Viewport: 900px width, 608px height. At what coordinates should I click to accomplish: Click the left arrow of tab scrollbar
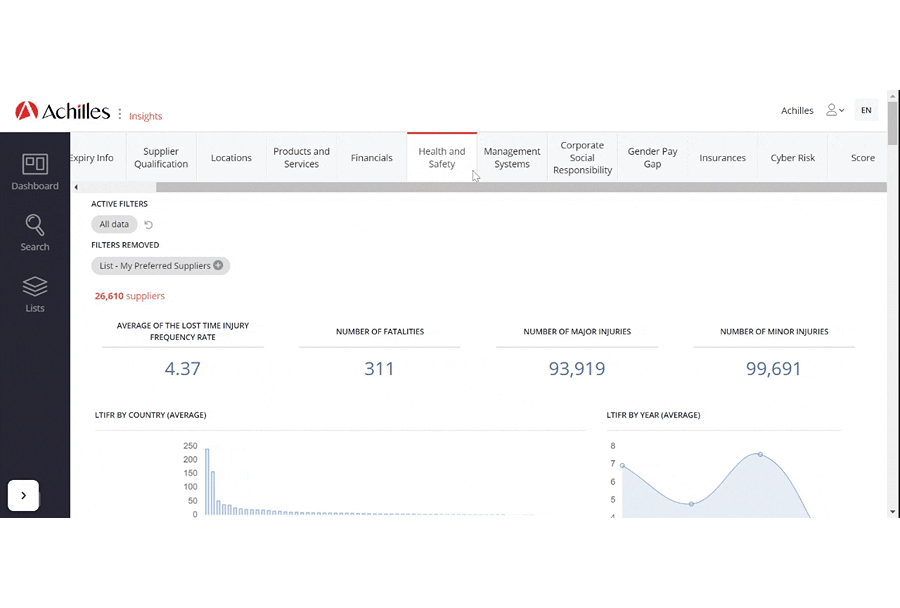(76, 187)
